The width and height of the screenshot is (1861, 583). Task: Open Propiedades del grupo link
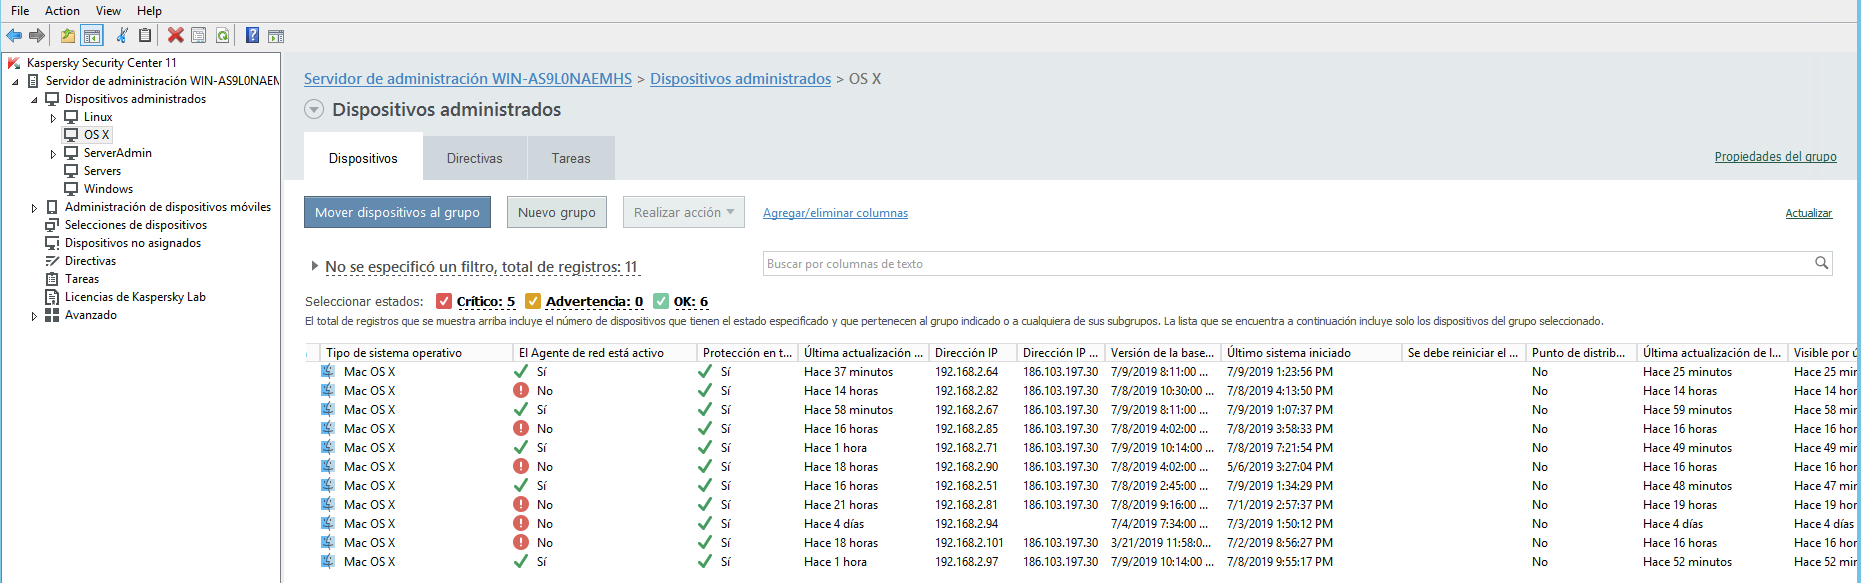tap(1775, 157)
